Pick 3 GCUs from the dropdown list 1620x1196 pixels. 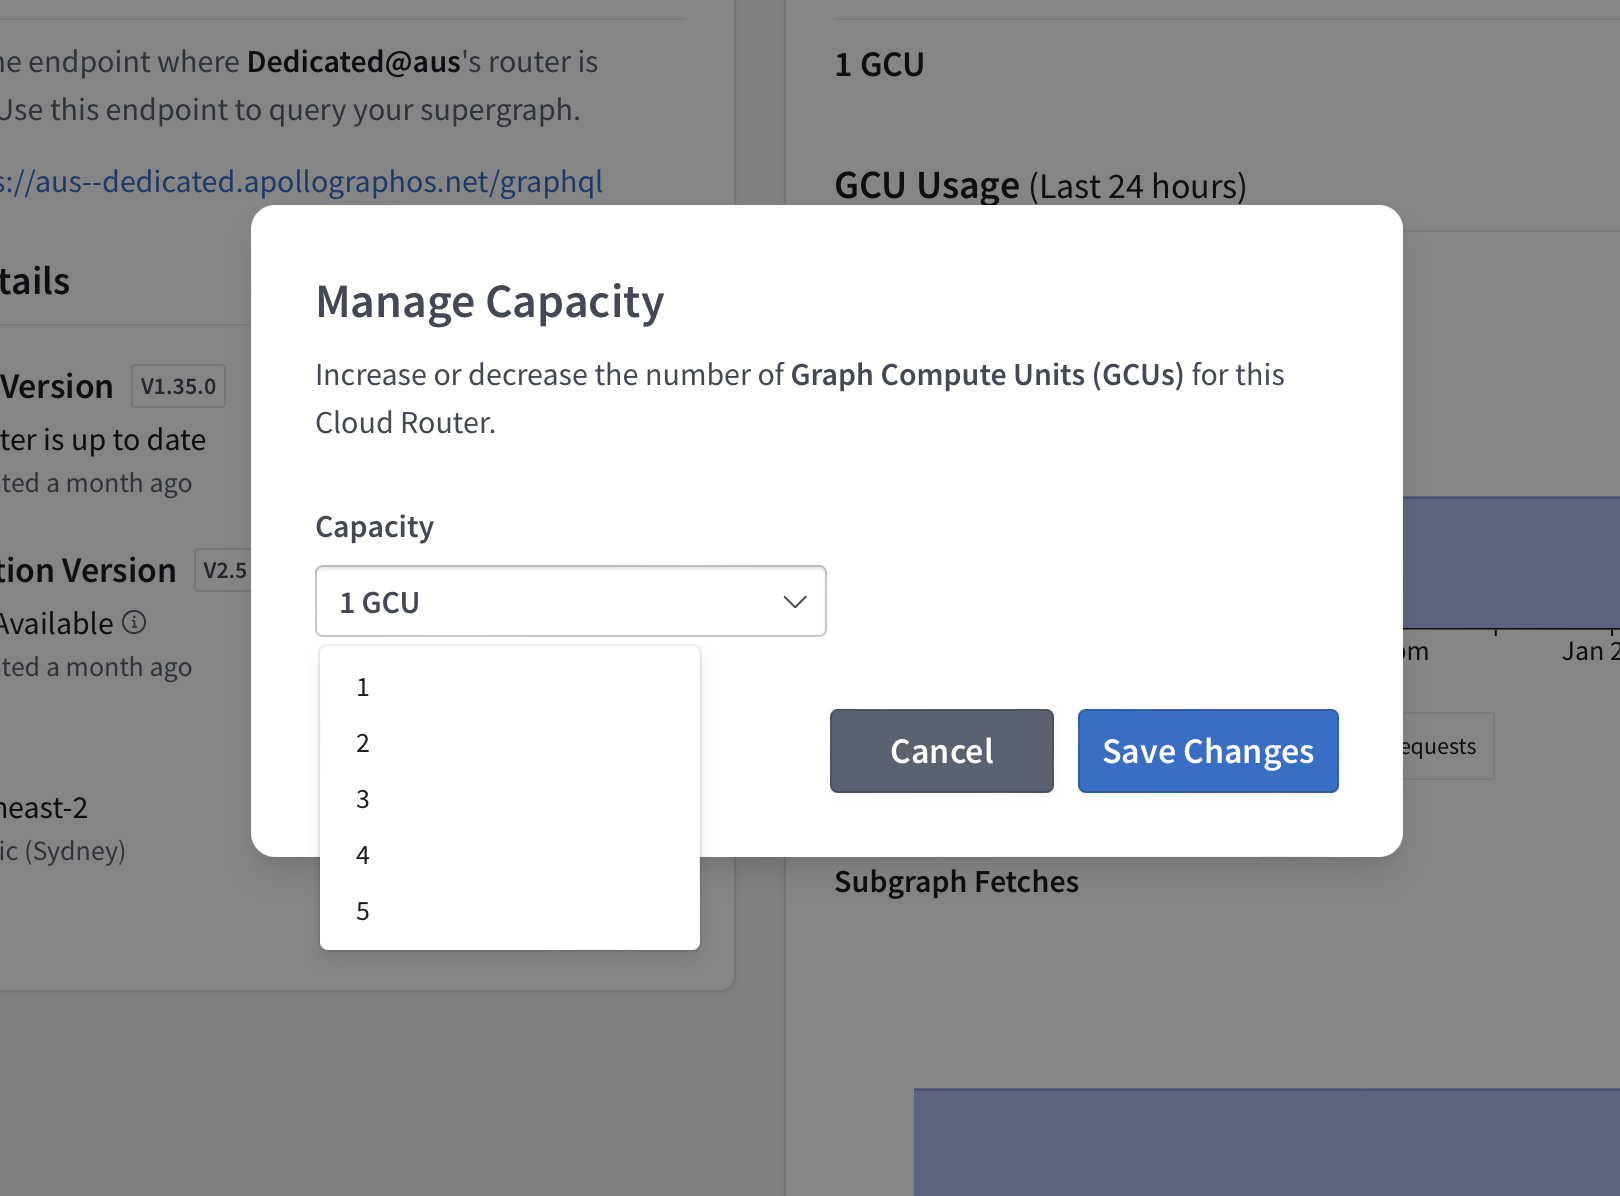[x=363, y=800]
